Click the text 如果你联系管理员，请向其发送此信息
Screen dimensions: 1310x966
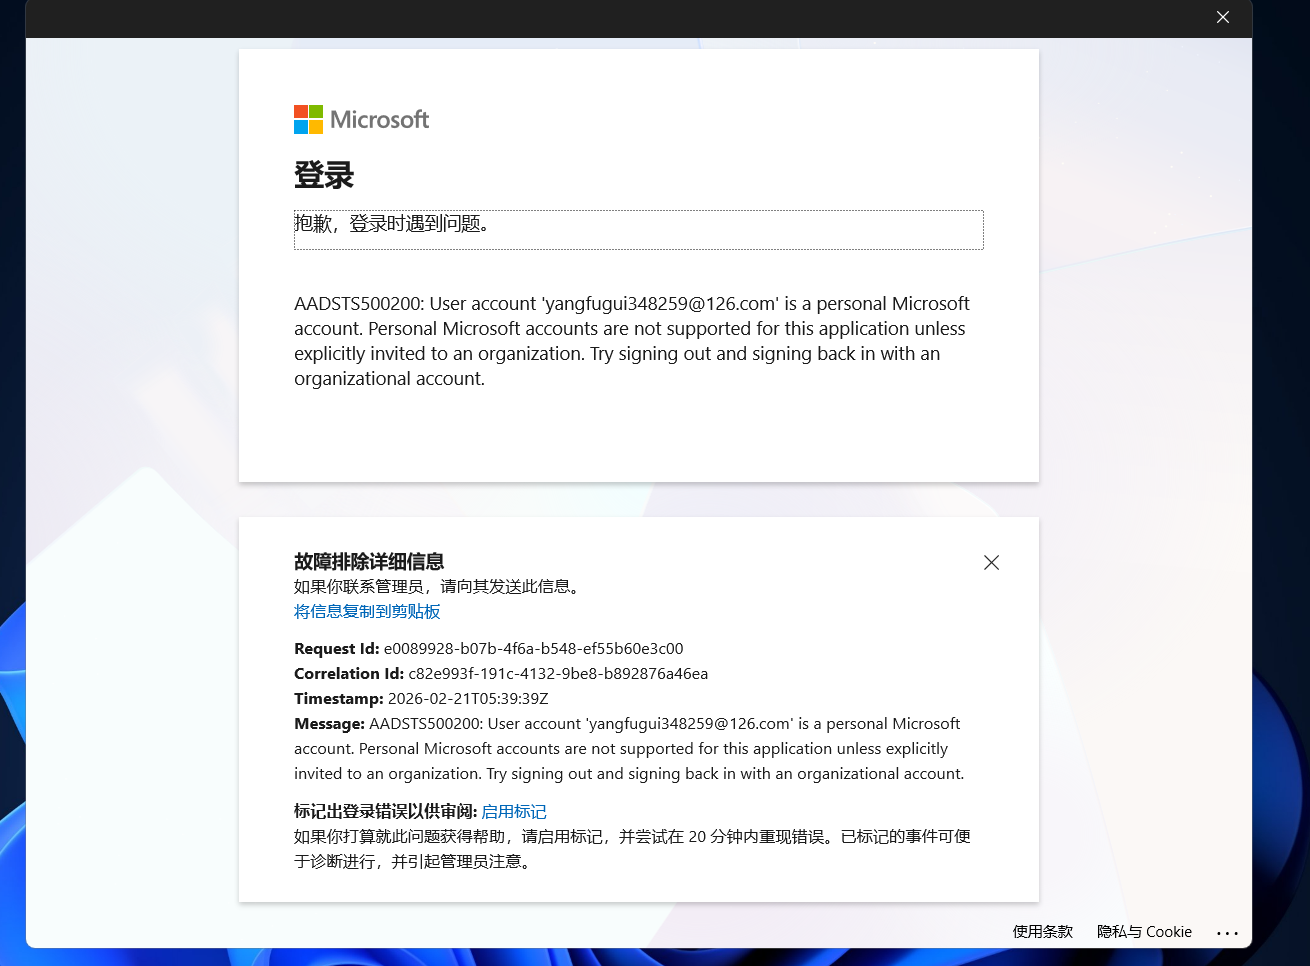(437, 586)
